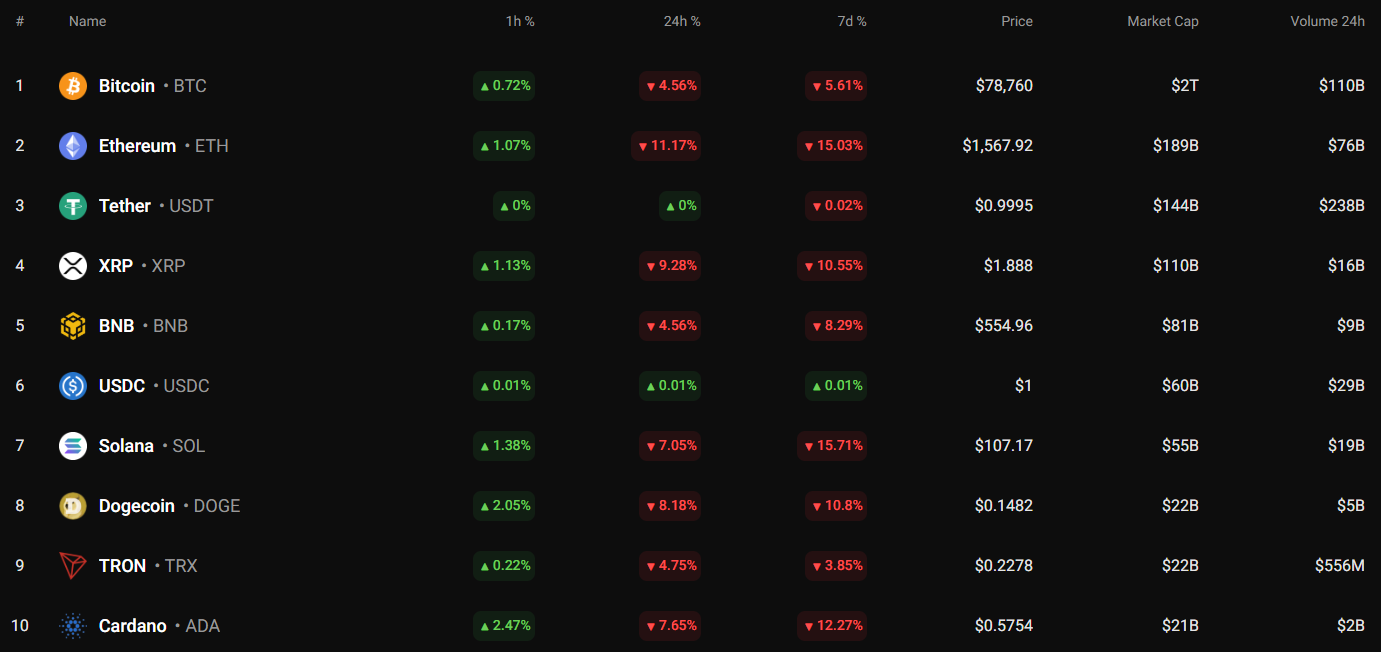Click the Dogecoin logo icon
The width and height of the screenshot is (1381, 652).
[x=73, y=506]
